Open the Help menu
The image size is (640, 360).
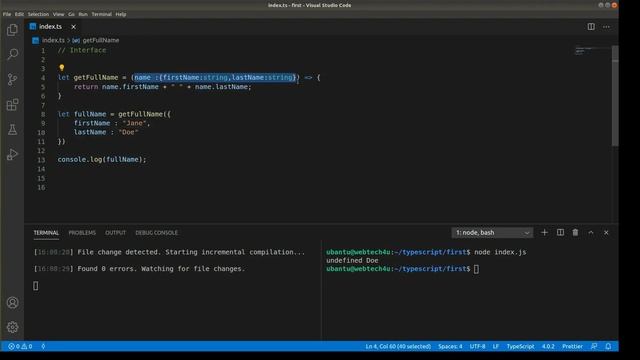(121, 14)
